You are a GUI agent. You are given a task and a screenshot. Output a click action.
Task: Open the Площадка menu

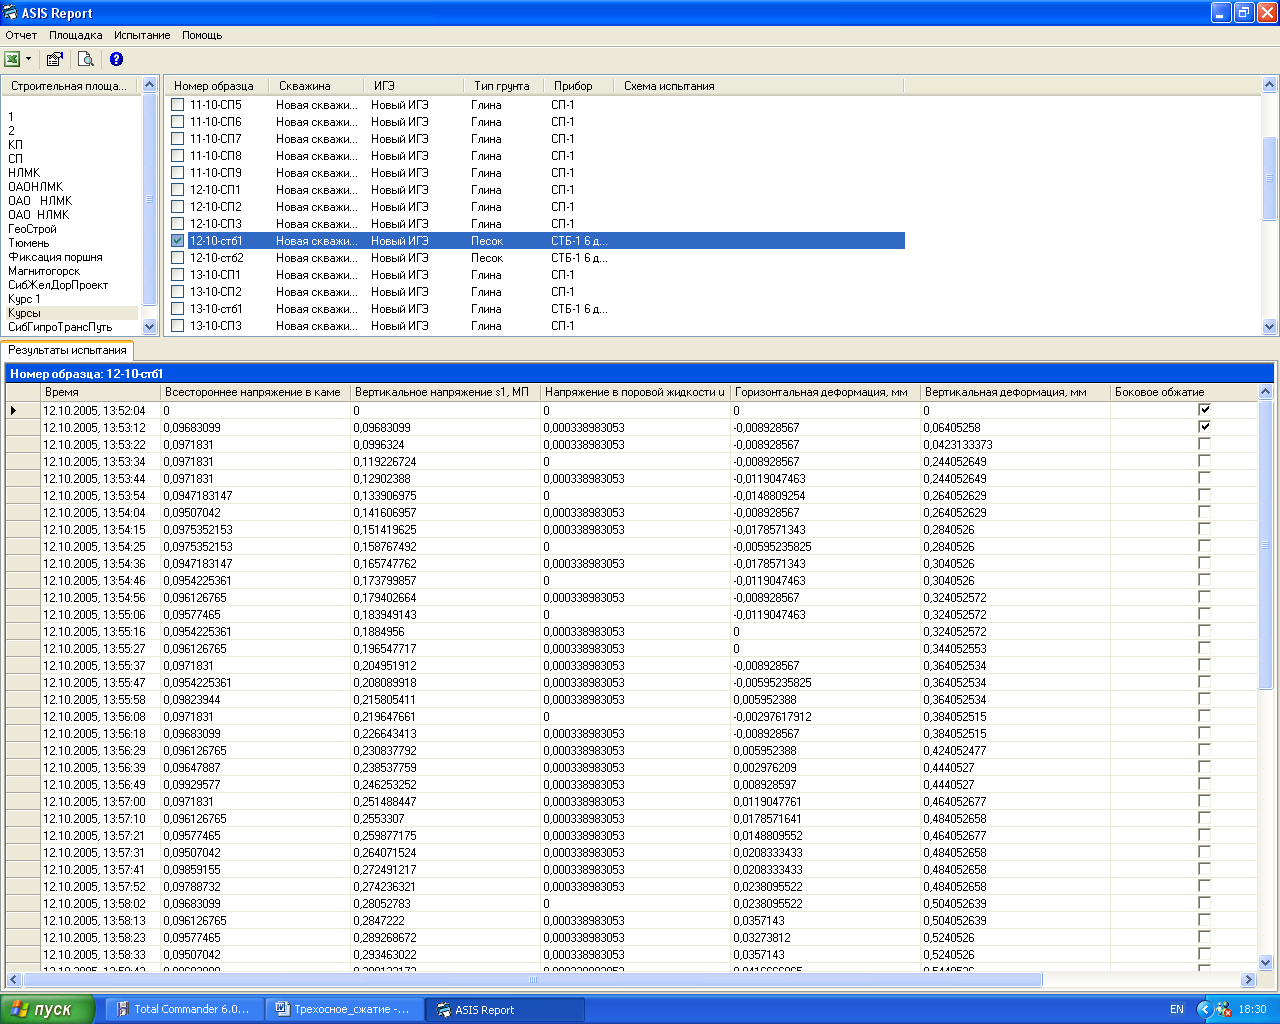coord(76,35)
